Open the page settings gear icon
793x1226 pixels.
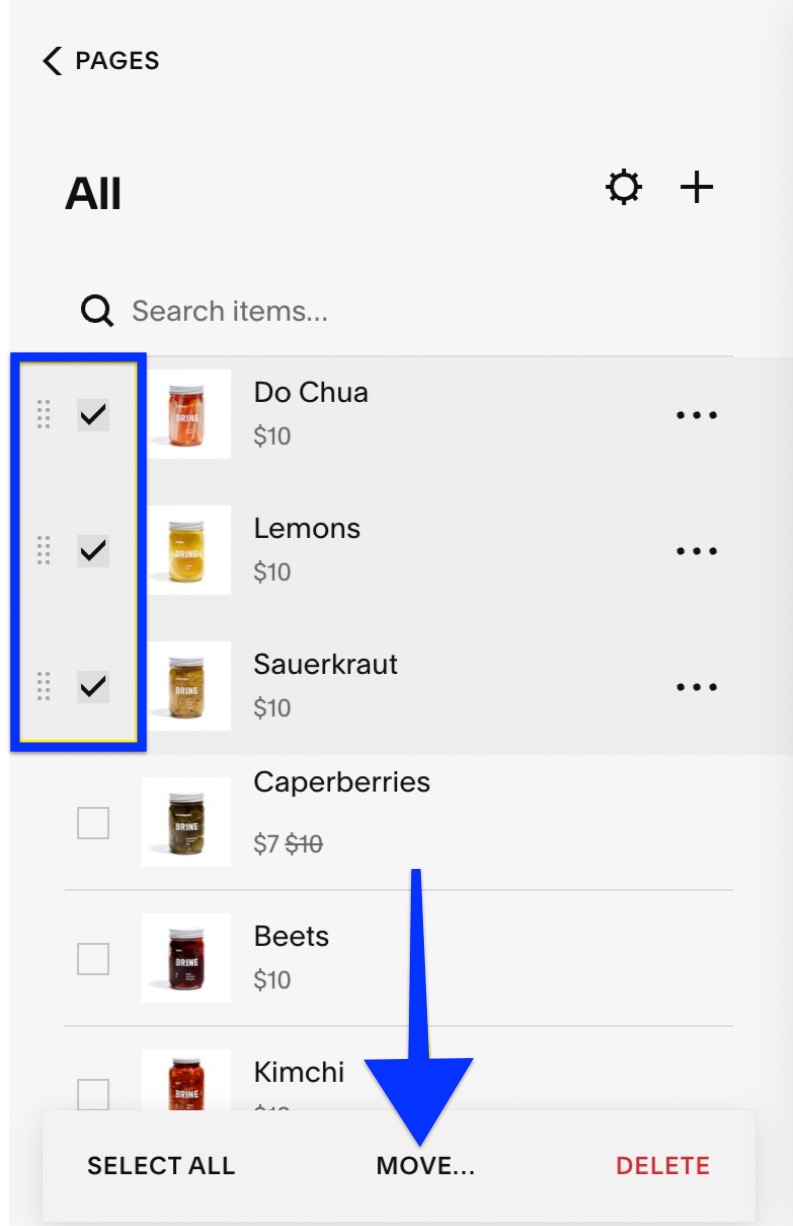624,188
